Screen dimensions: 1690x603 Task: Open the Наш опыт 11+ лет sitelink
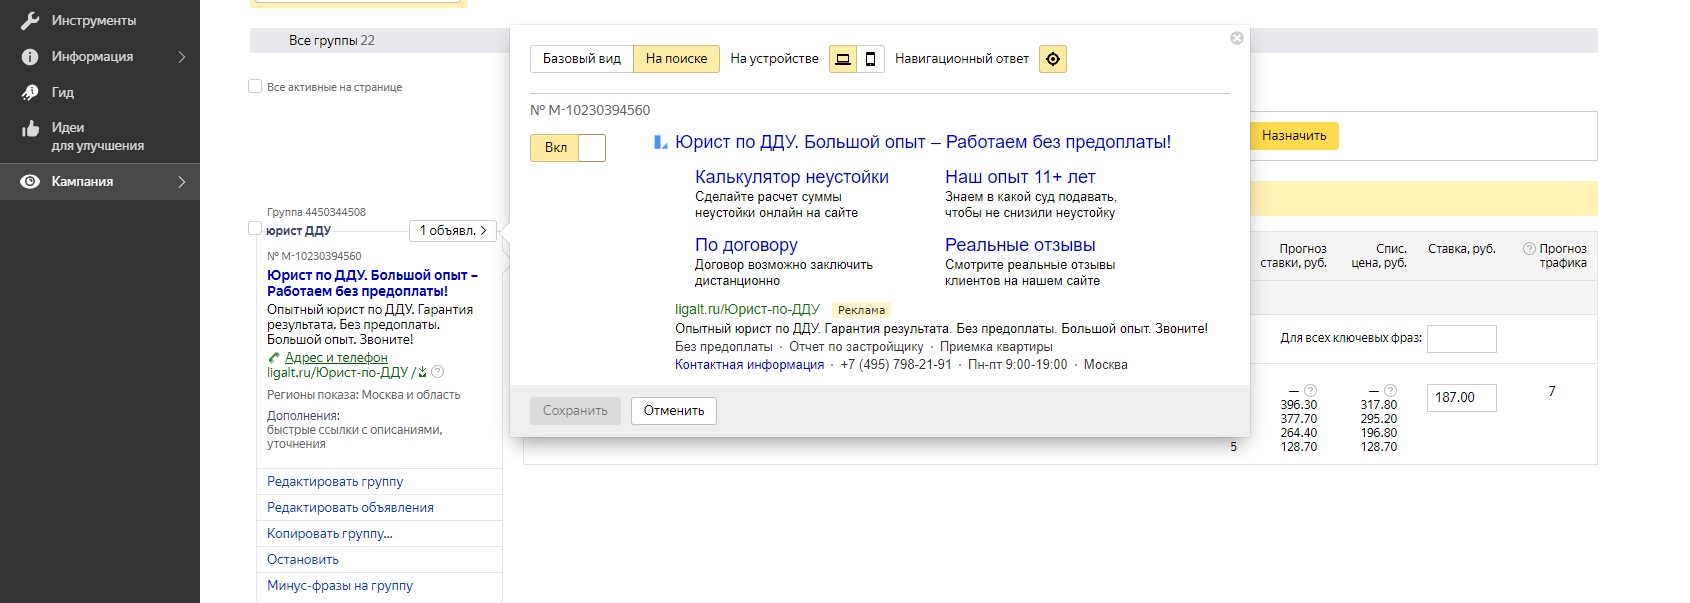click(1020, 177)
